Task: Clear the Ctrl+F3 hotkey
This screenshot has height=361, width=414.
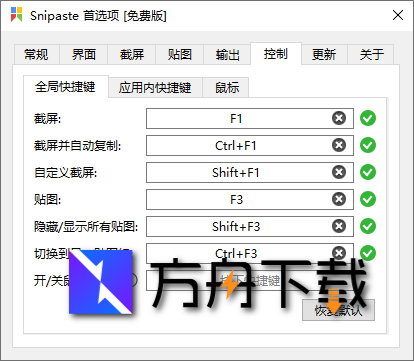Action: point(339,253)
